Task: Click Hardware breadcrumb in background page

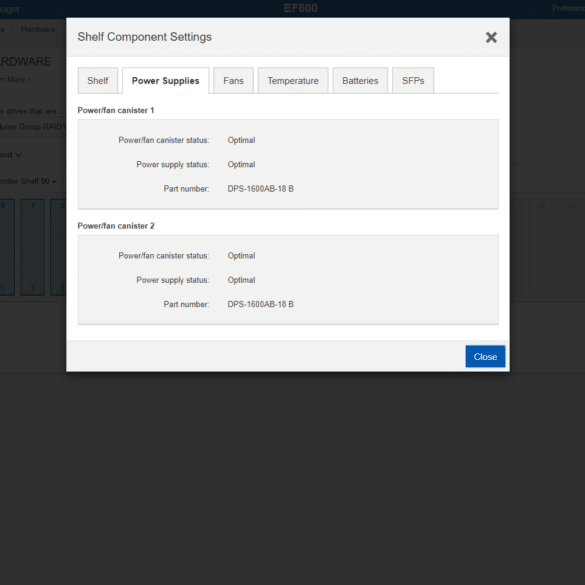Action: click(x=38, y=29)
